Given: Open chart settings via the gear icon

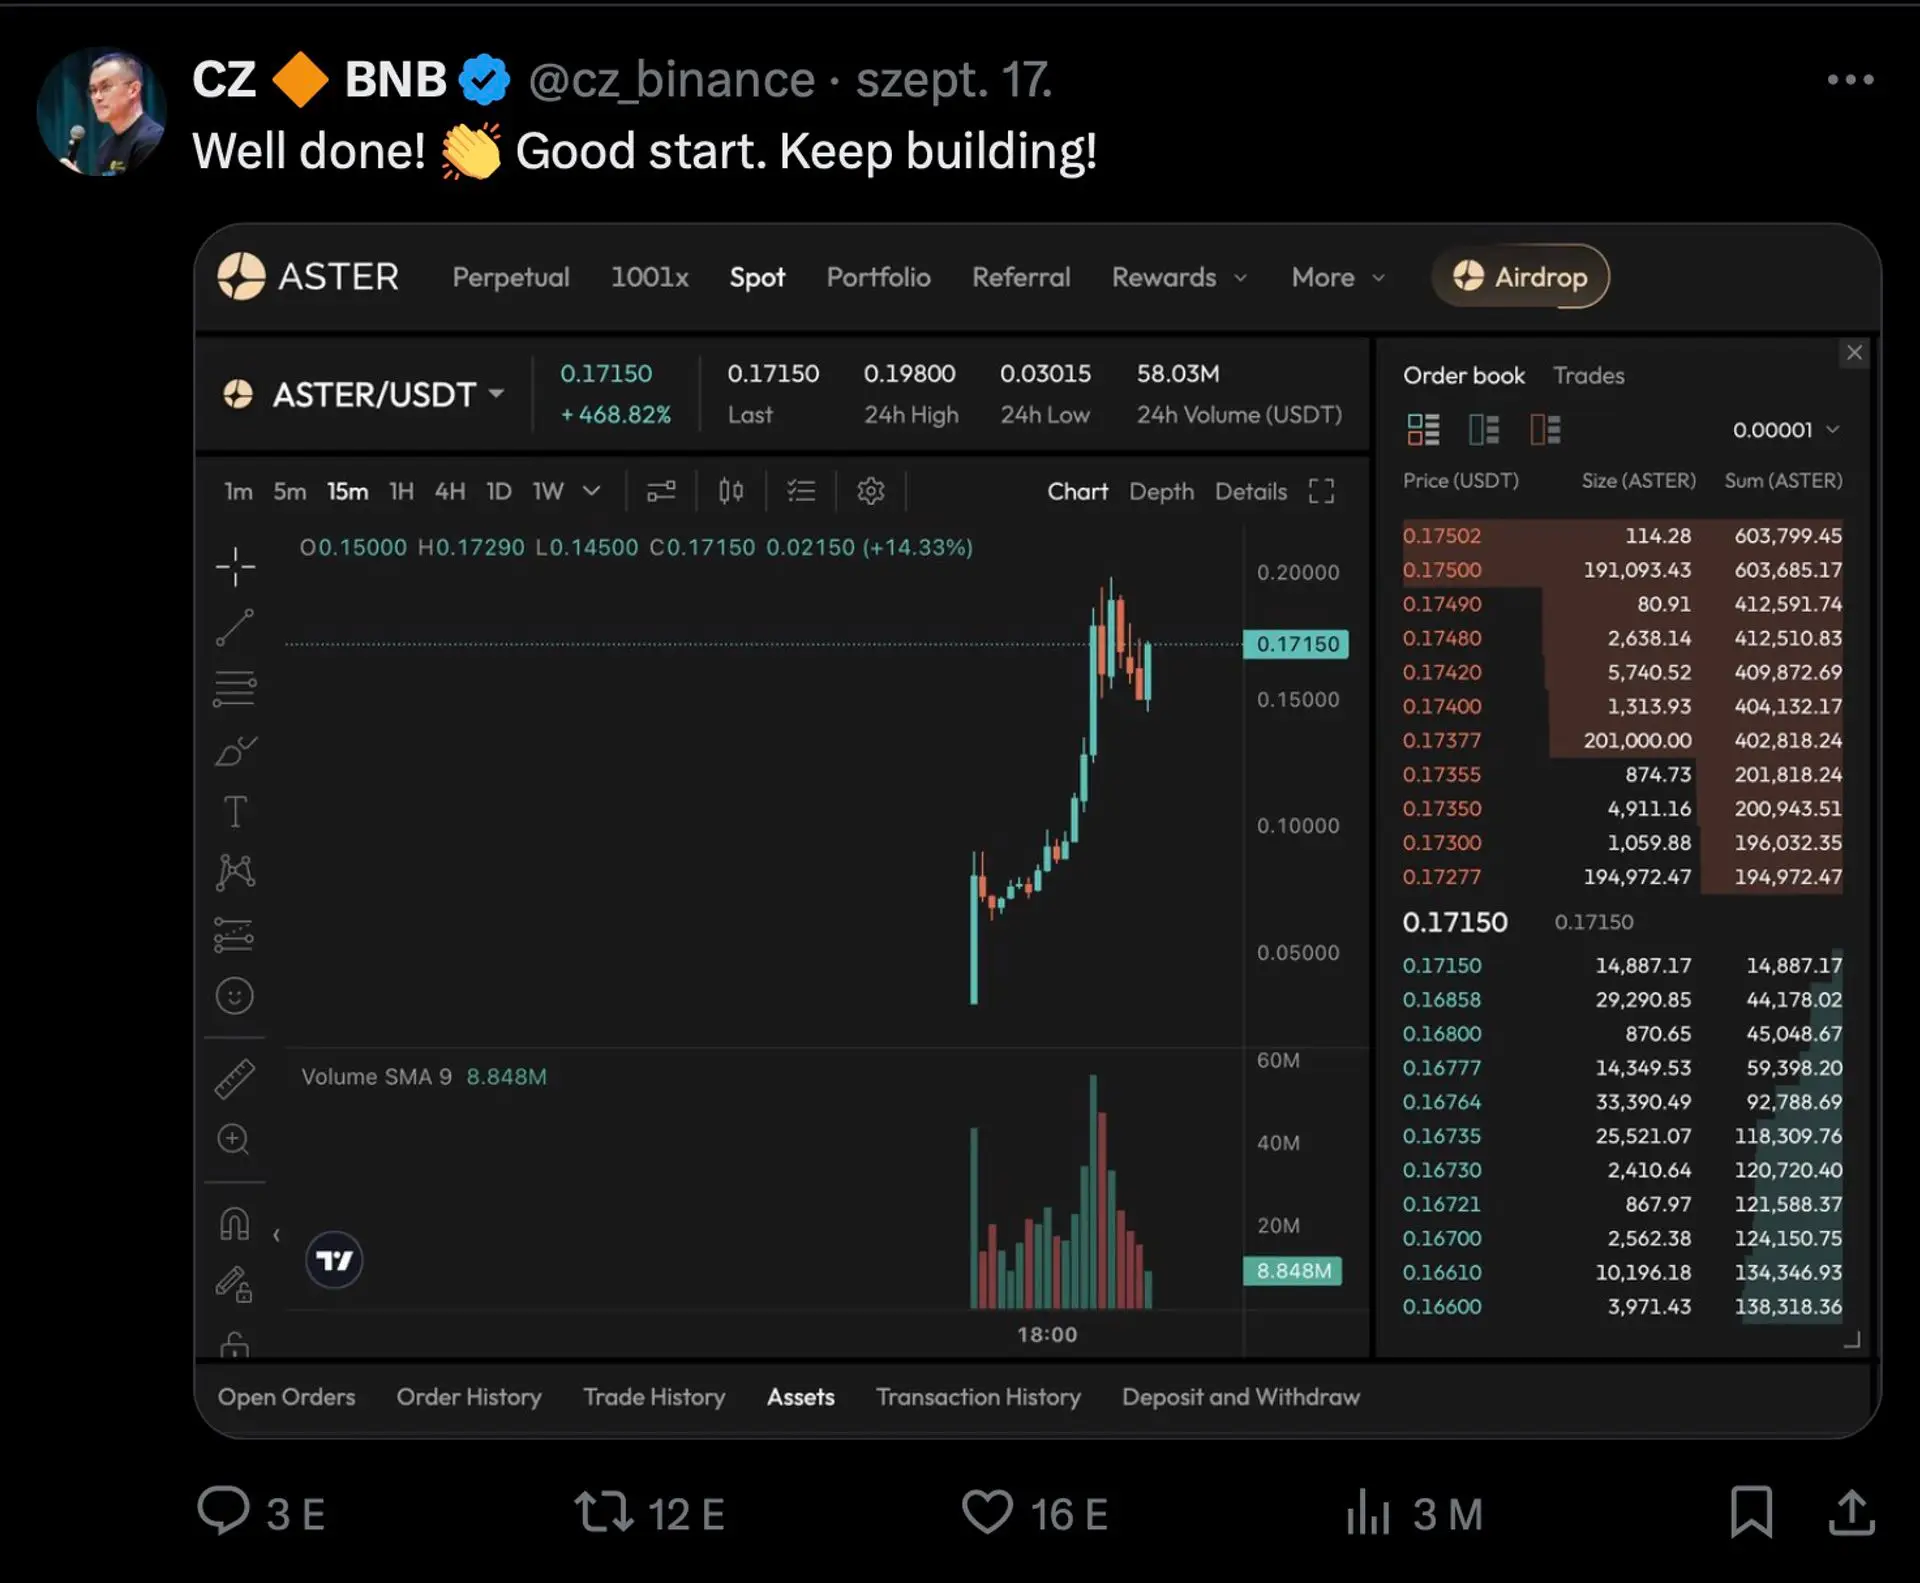Looking at the screenshot, I should (x=871, y=491).
